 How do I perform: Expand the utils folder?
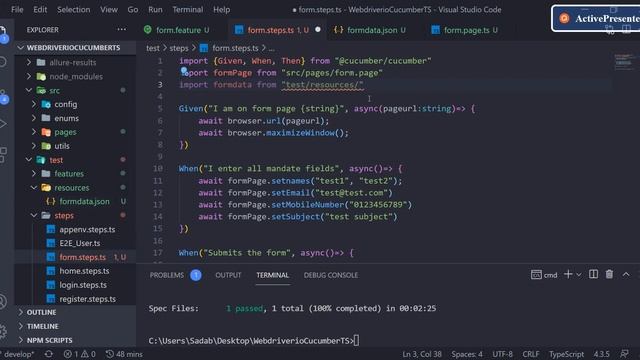[76, 146]
